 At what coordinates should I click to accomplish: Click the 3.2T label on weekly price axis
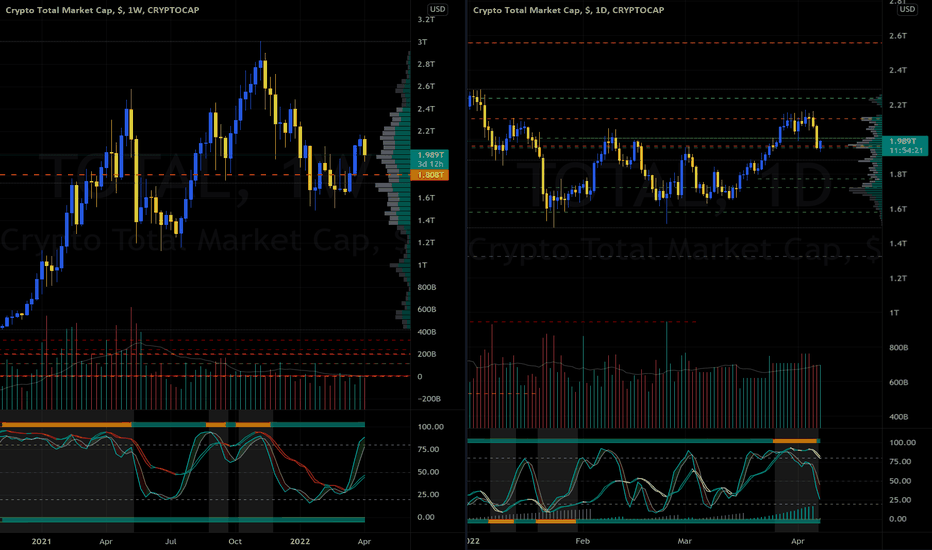426,20
